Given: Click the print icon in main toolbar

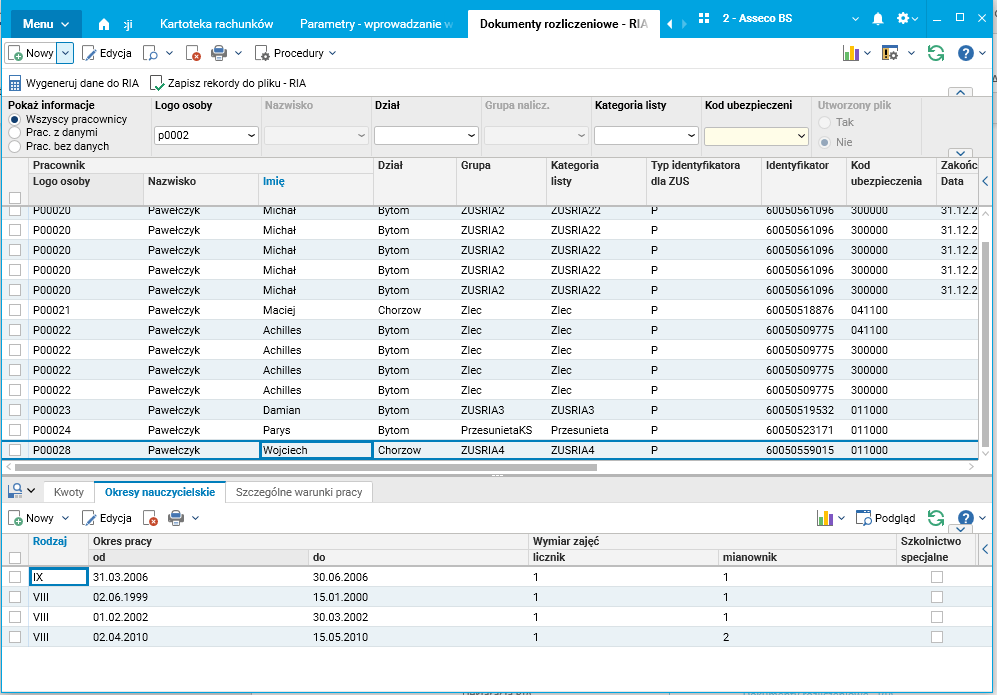Looking at the screenshot, I should (x=221, y=53).
